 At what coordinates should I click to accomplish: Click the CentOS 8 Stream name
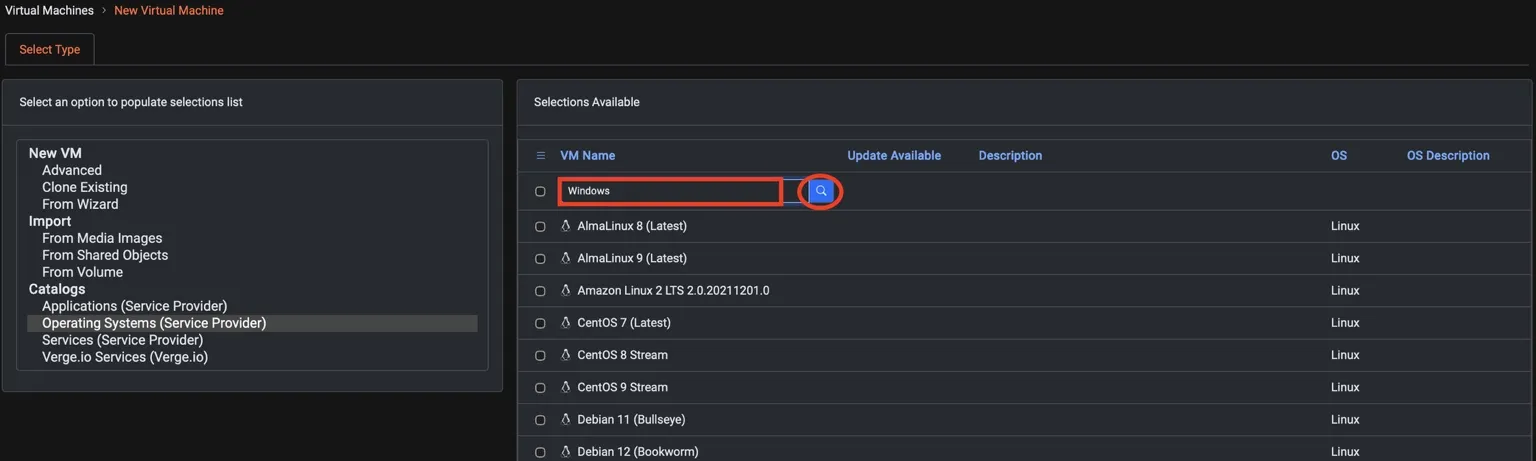point(622,355)
